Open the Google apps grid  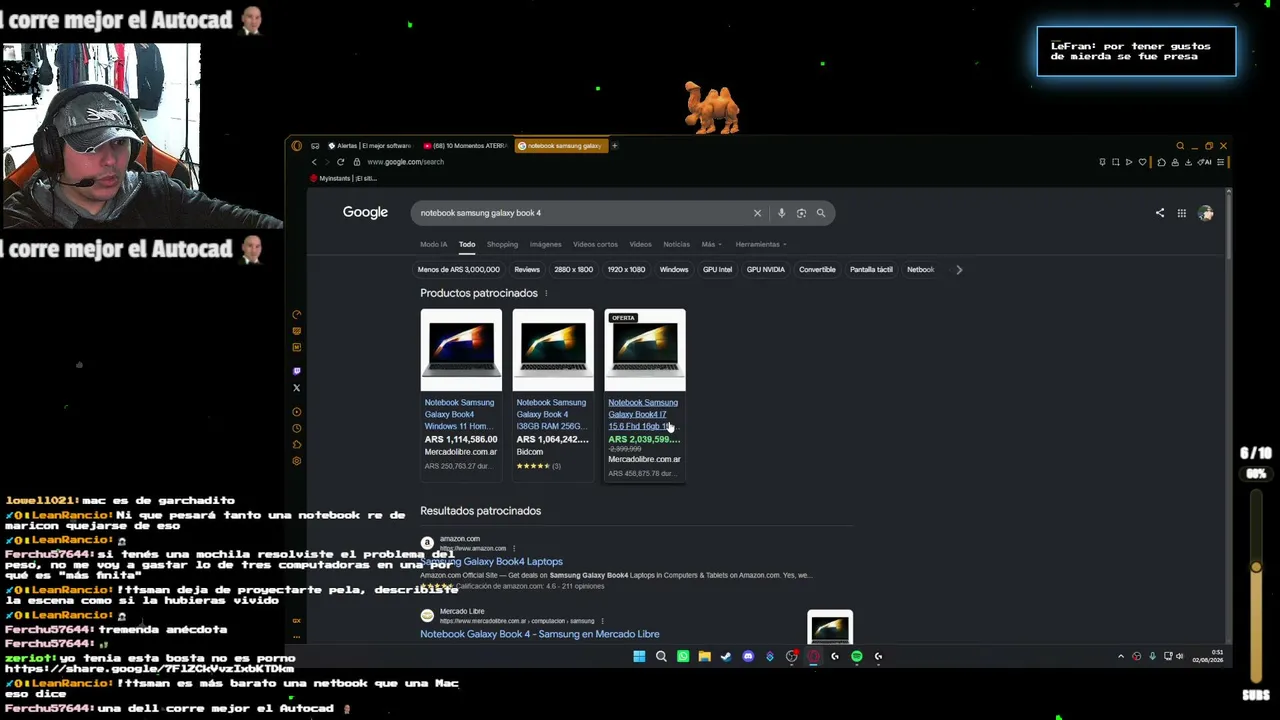point(1182,213)
